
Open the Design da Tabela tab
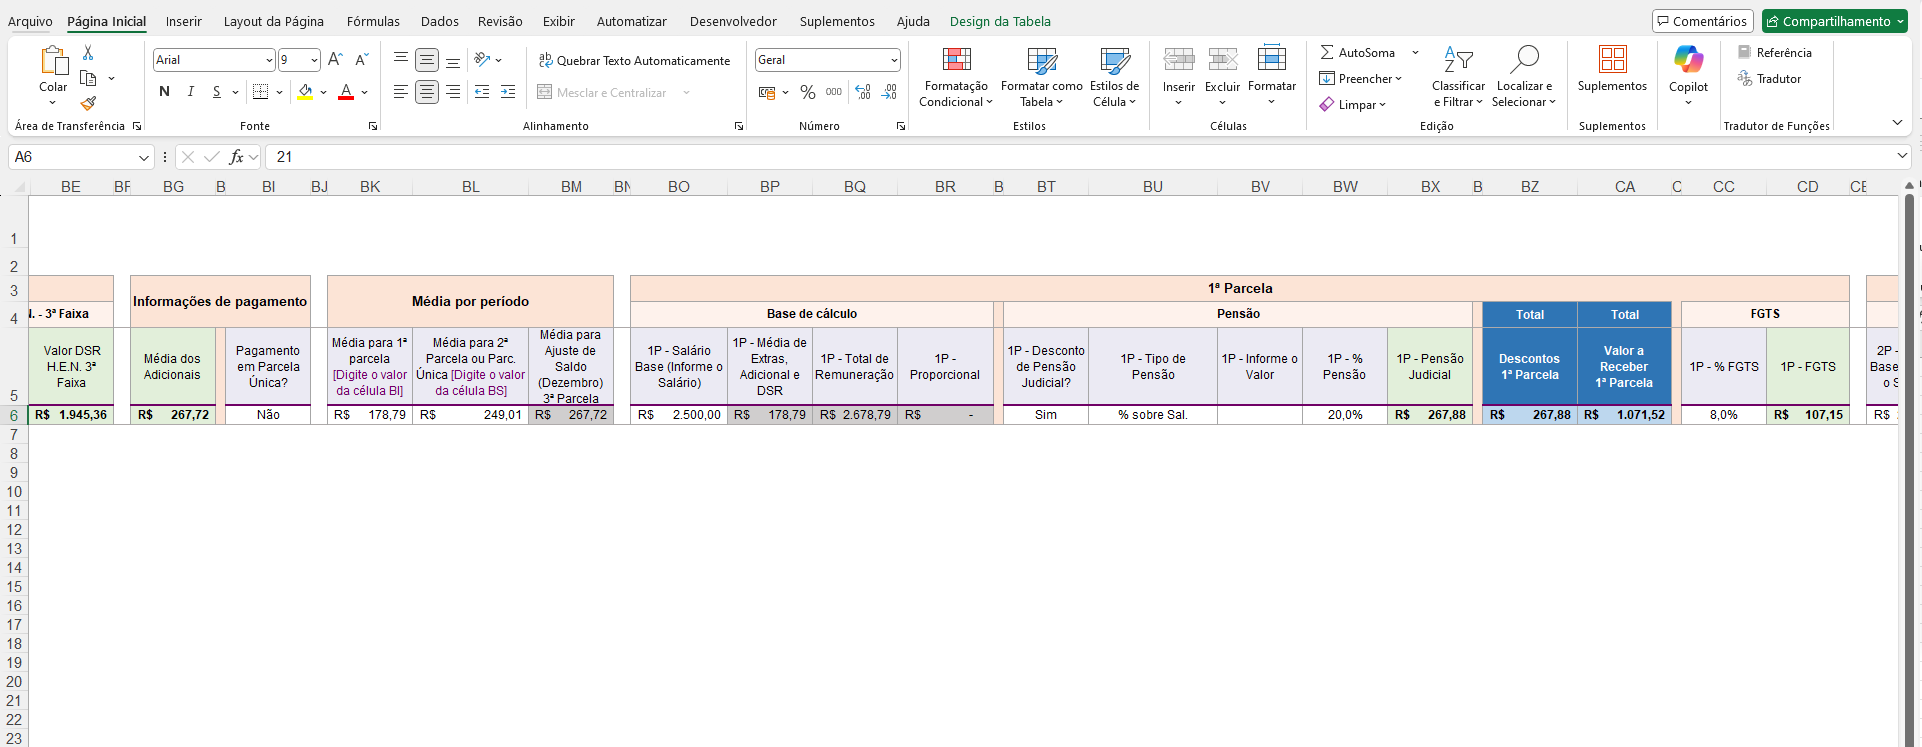[x=999, y=21]
